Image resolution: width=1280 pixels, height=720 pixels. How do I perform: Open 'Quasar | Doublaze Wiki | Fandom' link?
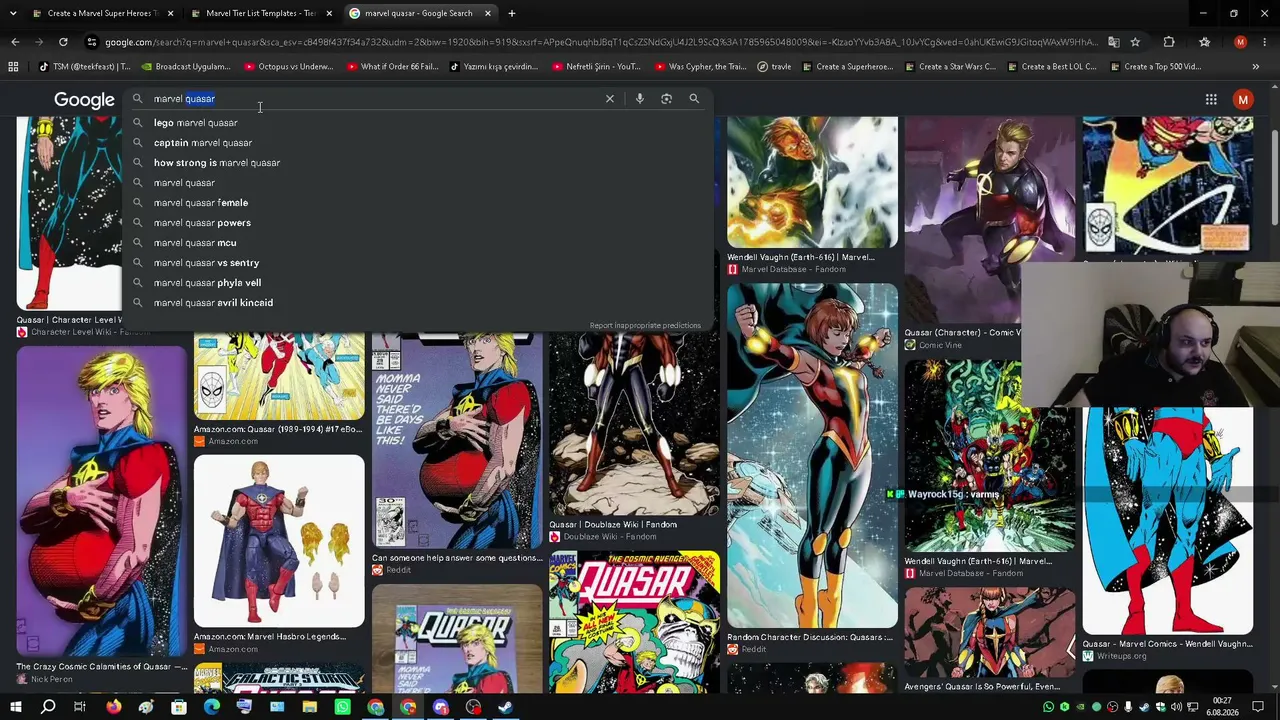coord(613,524)
